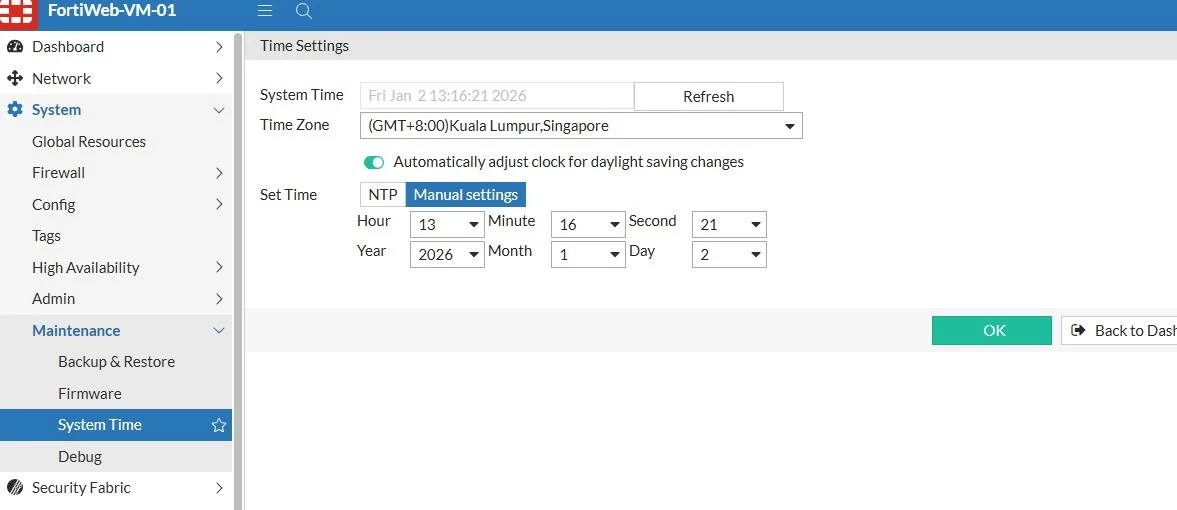This screenshot has height=510, width=1177.
Task: Click the Time Settings heading
Action: click(x=305, y=46)
